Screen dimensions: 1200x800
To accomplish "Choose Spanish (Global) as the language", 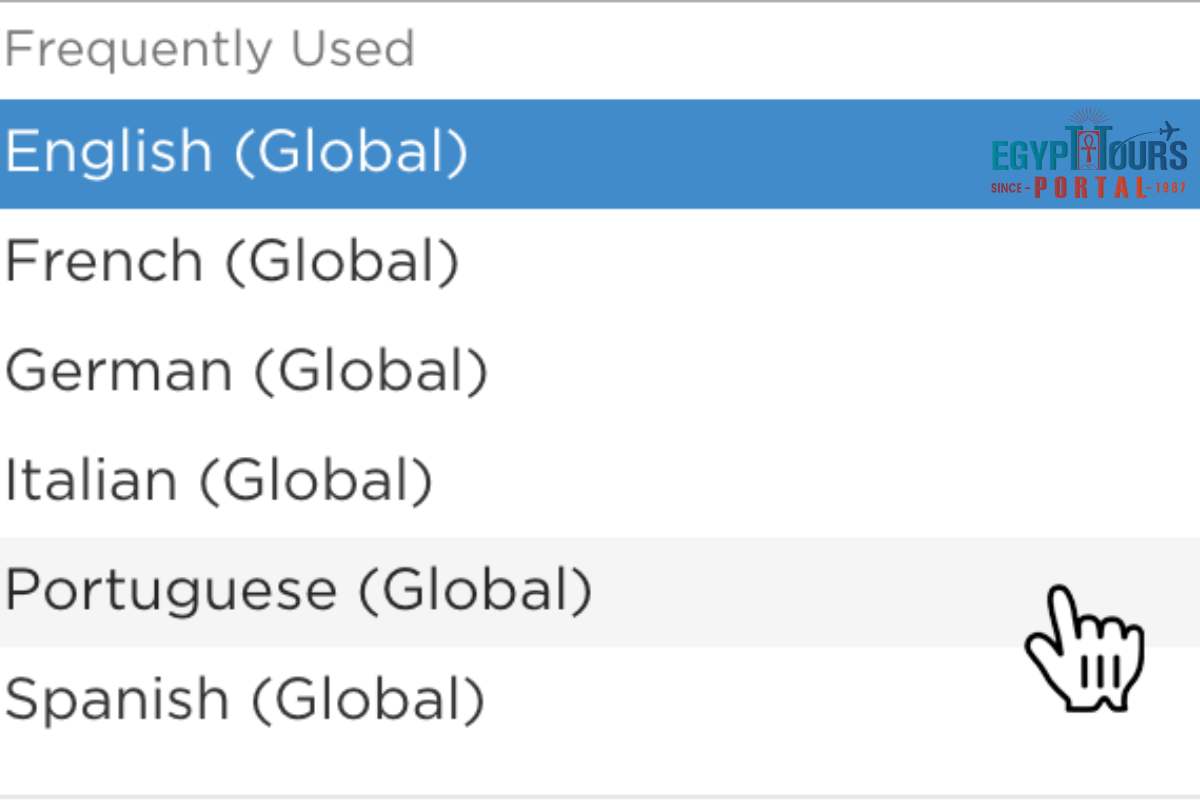I will 245,699.
